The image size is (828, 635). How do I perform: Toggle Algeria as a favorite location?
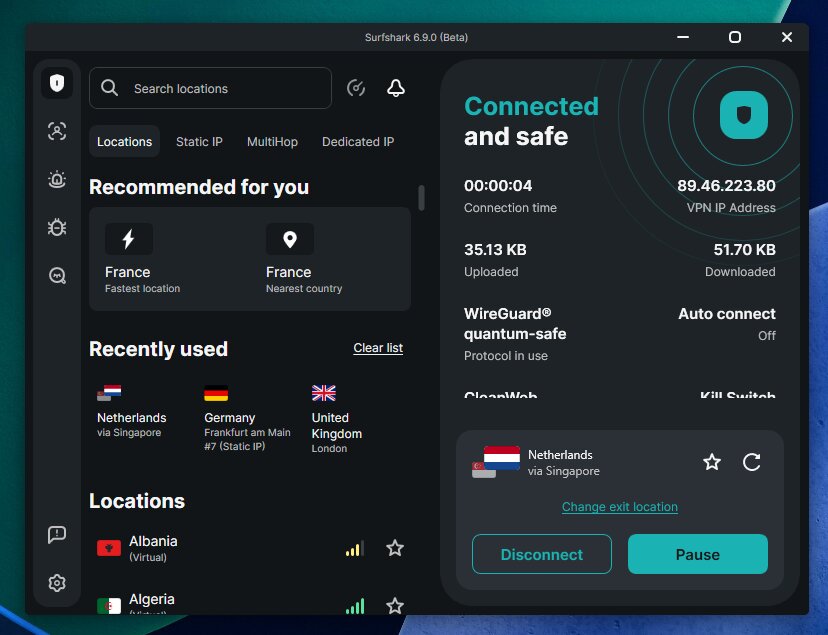[x=395, y=605]
